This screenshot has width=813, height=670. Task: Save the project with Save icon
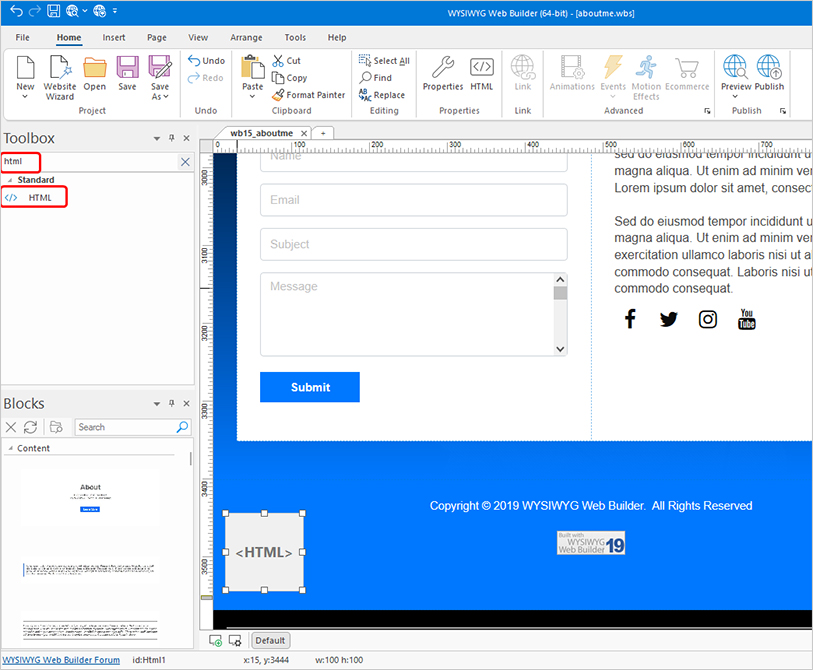pyautogui.click(x=127, y=67)
